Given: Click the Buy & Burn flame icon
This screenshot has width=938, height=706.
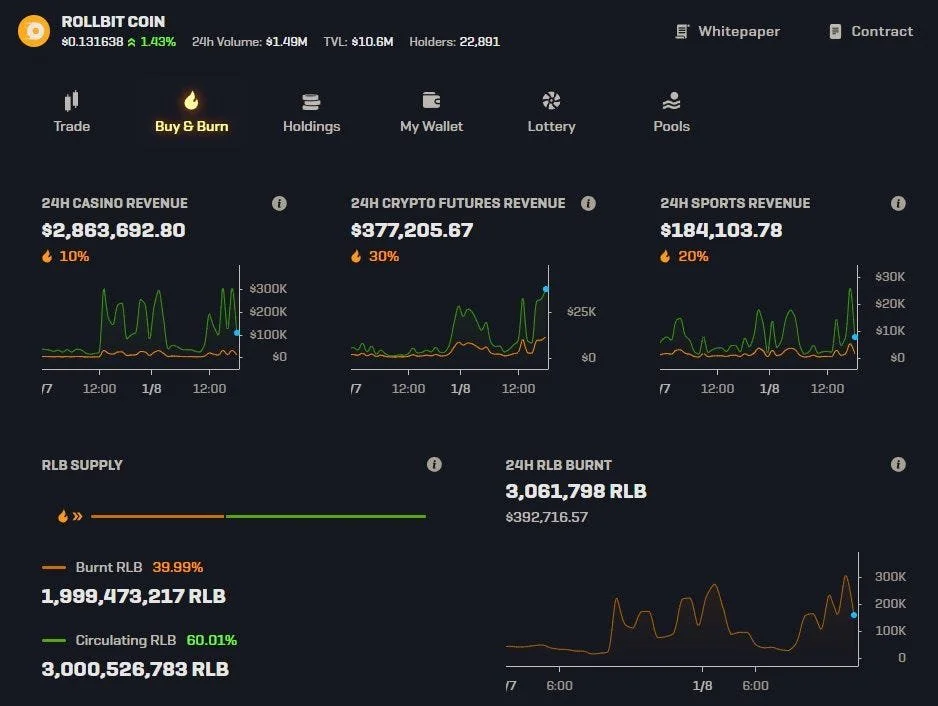Looking at the screenshot, I should [191, 101].
